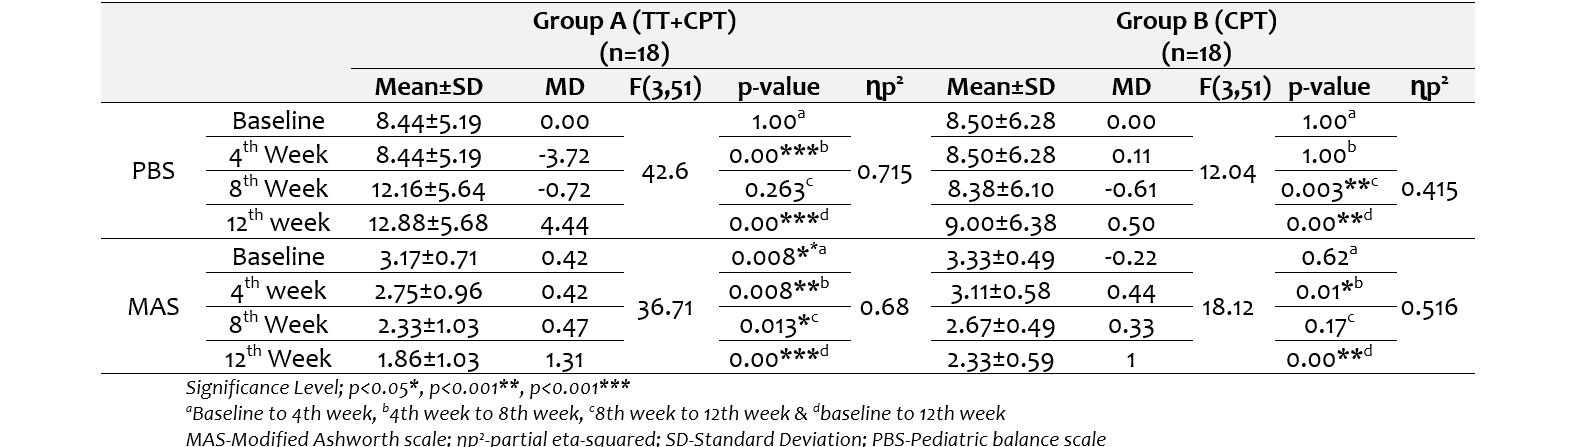Click the mean difference 1.31 cell
Image resolution: width=1572 pixels, height=447 pixels.
tap(564, 360)
